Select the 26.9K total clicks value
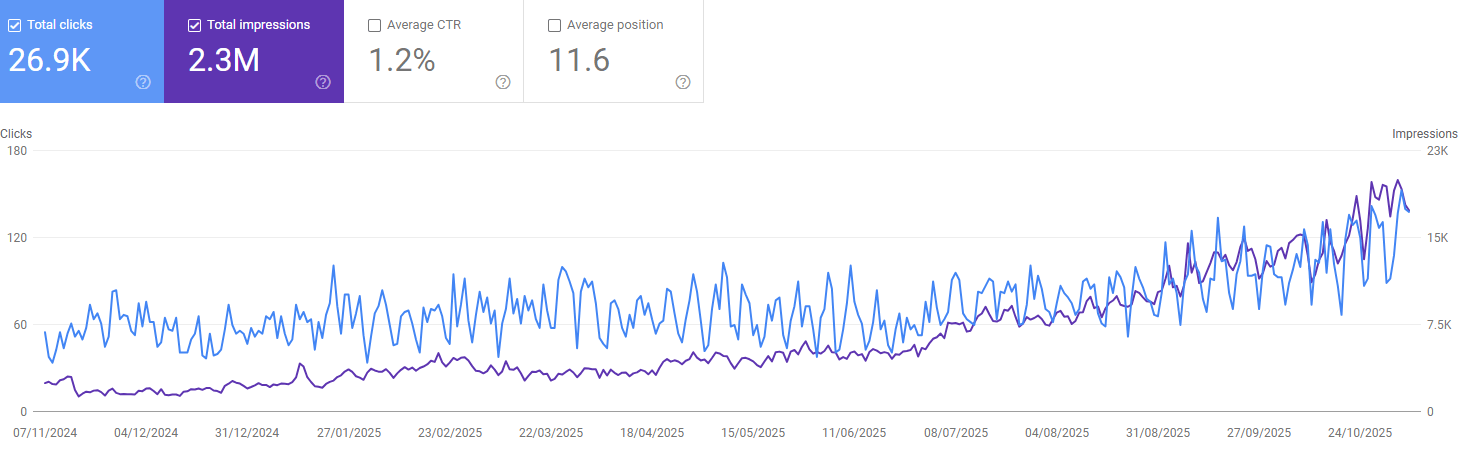 [x=50, y=61]
